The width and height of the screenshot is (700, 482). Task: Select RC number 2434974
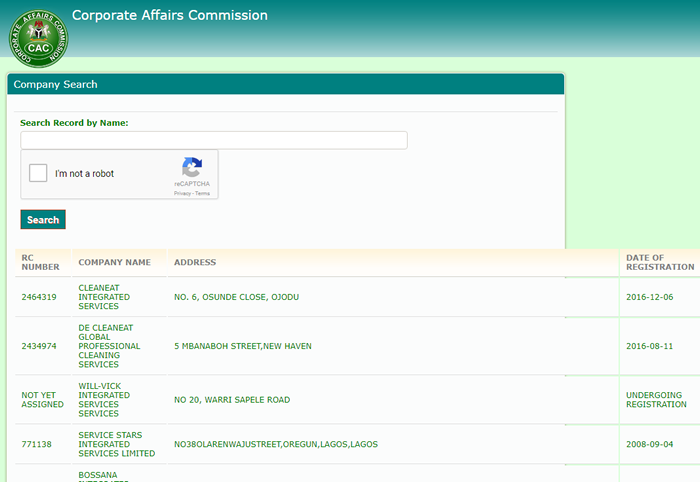[x=39, y=346]
